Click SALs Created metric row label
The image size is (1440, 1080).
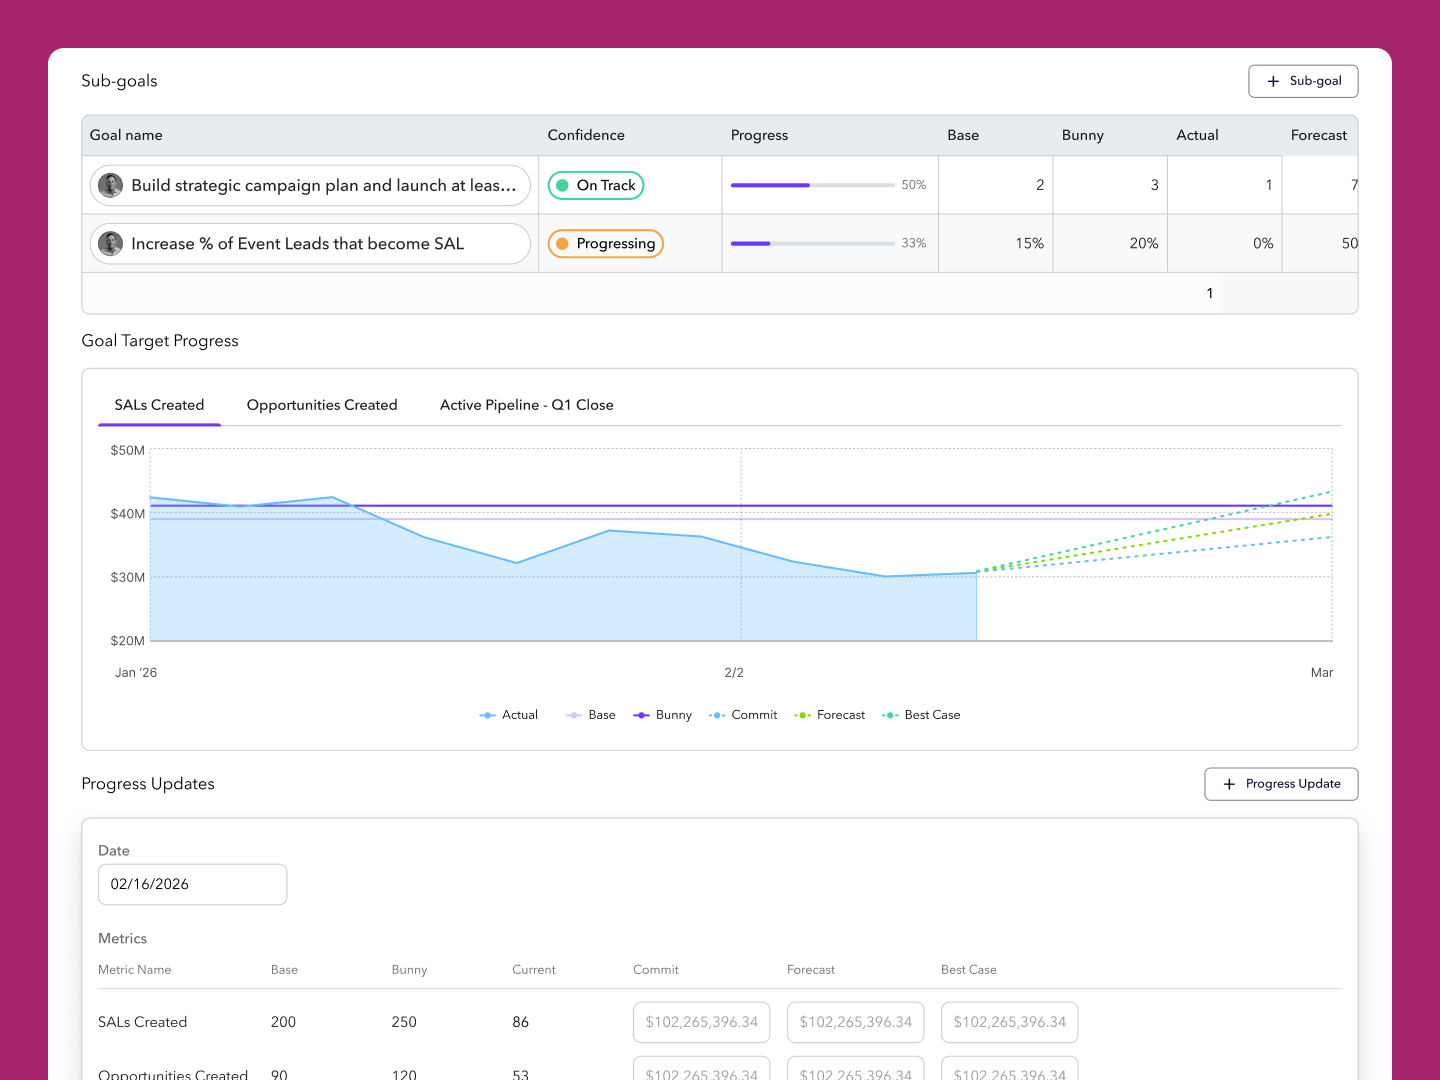point(143,1022)
